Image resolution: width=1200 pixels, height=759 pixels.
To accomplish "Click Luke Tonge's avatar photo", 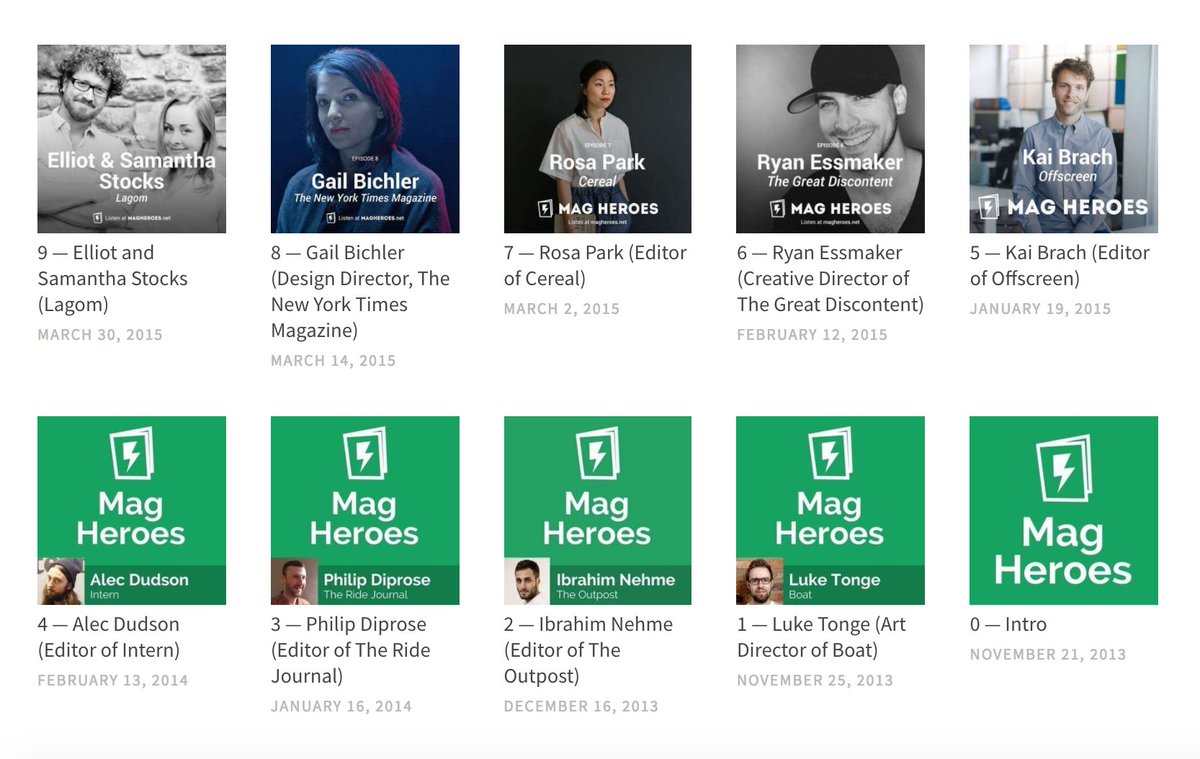I will 760,582.
